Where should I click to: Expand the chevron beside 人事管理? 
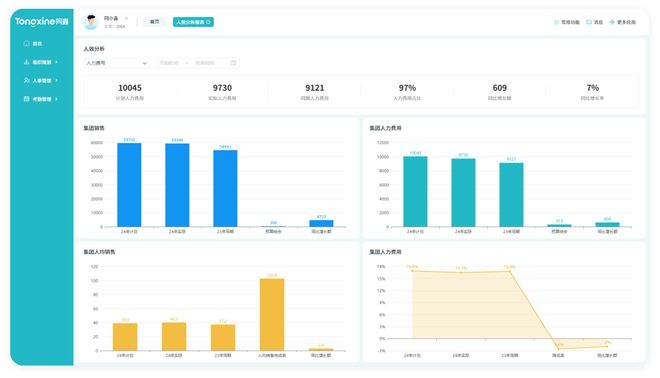pos(56,80)
